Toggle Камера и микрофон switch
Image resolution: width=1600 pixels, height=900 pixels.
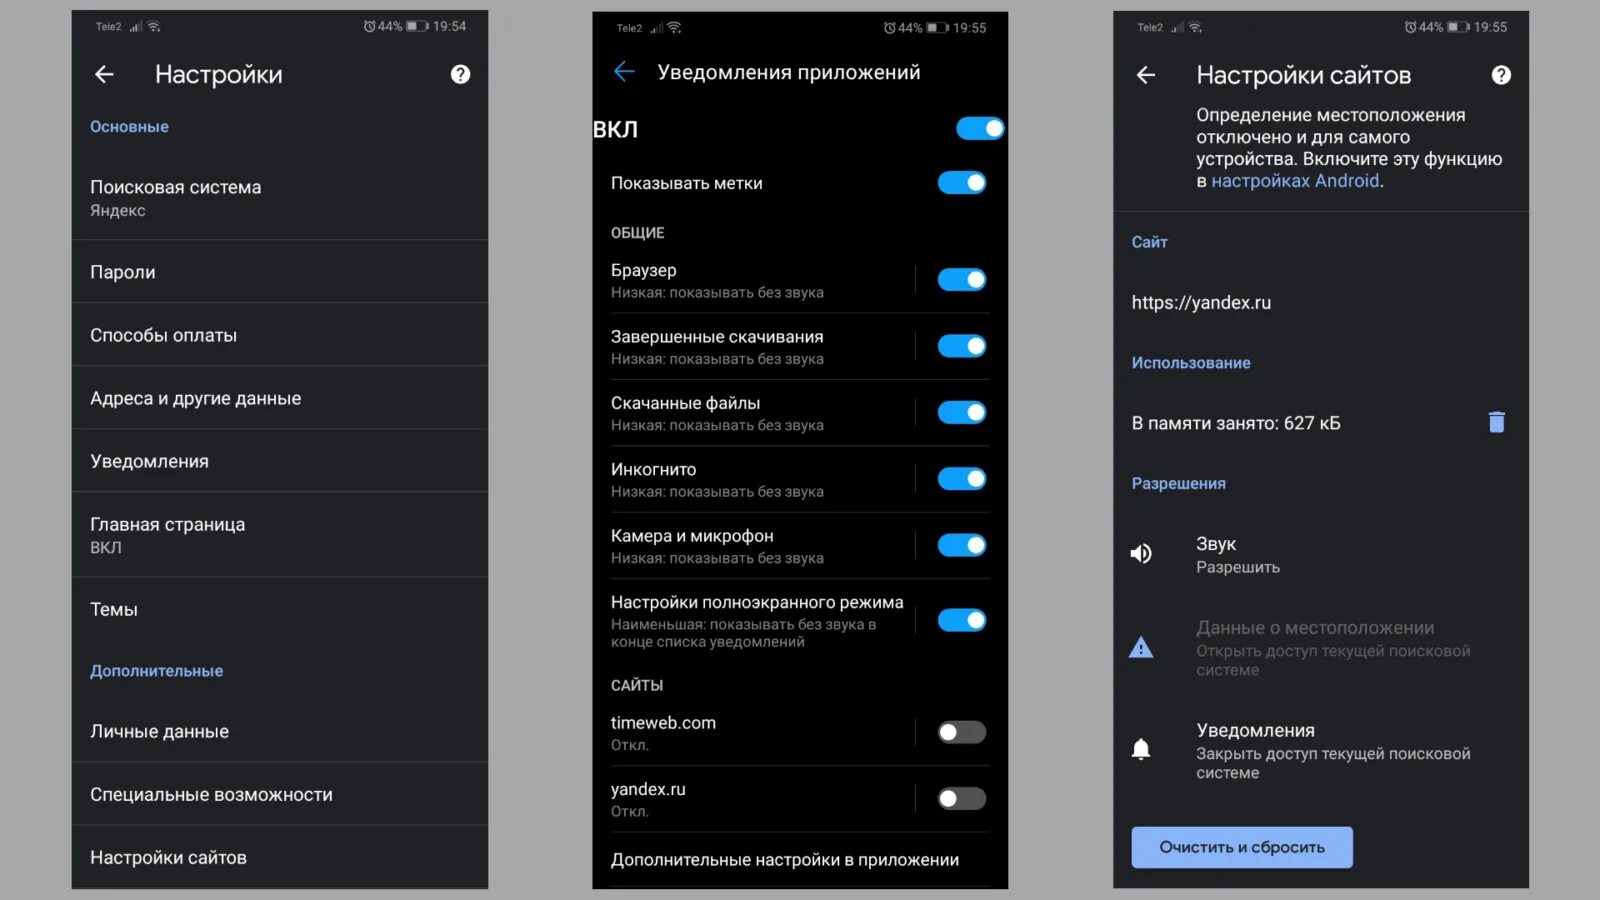tap(962, 545)
